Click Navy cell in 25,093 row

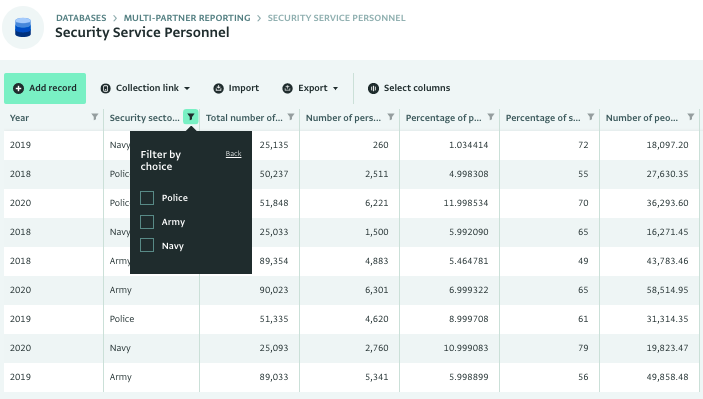[120, 348]
